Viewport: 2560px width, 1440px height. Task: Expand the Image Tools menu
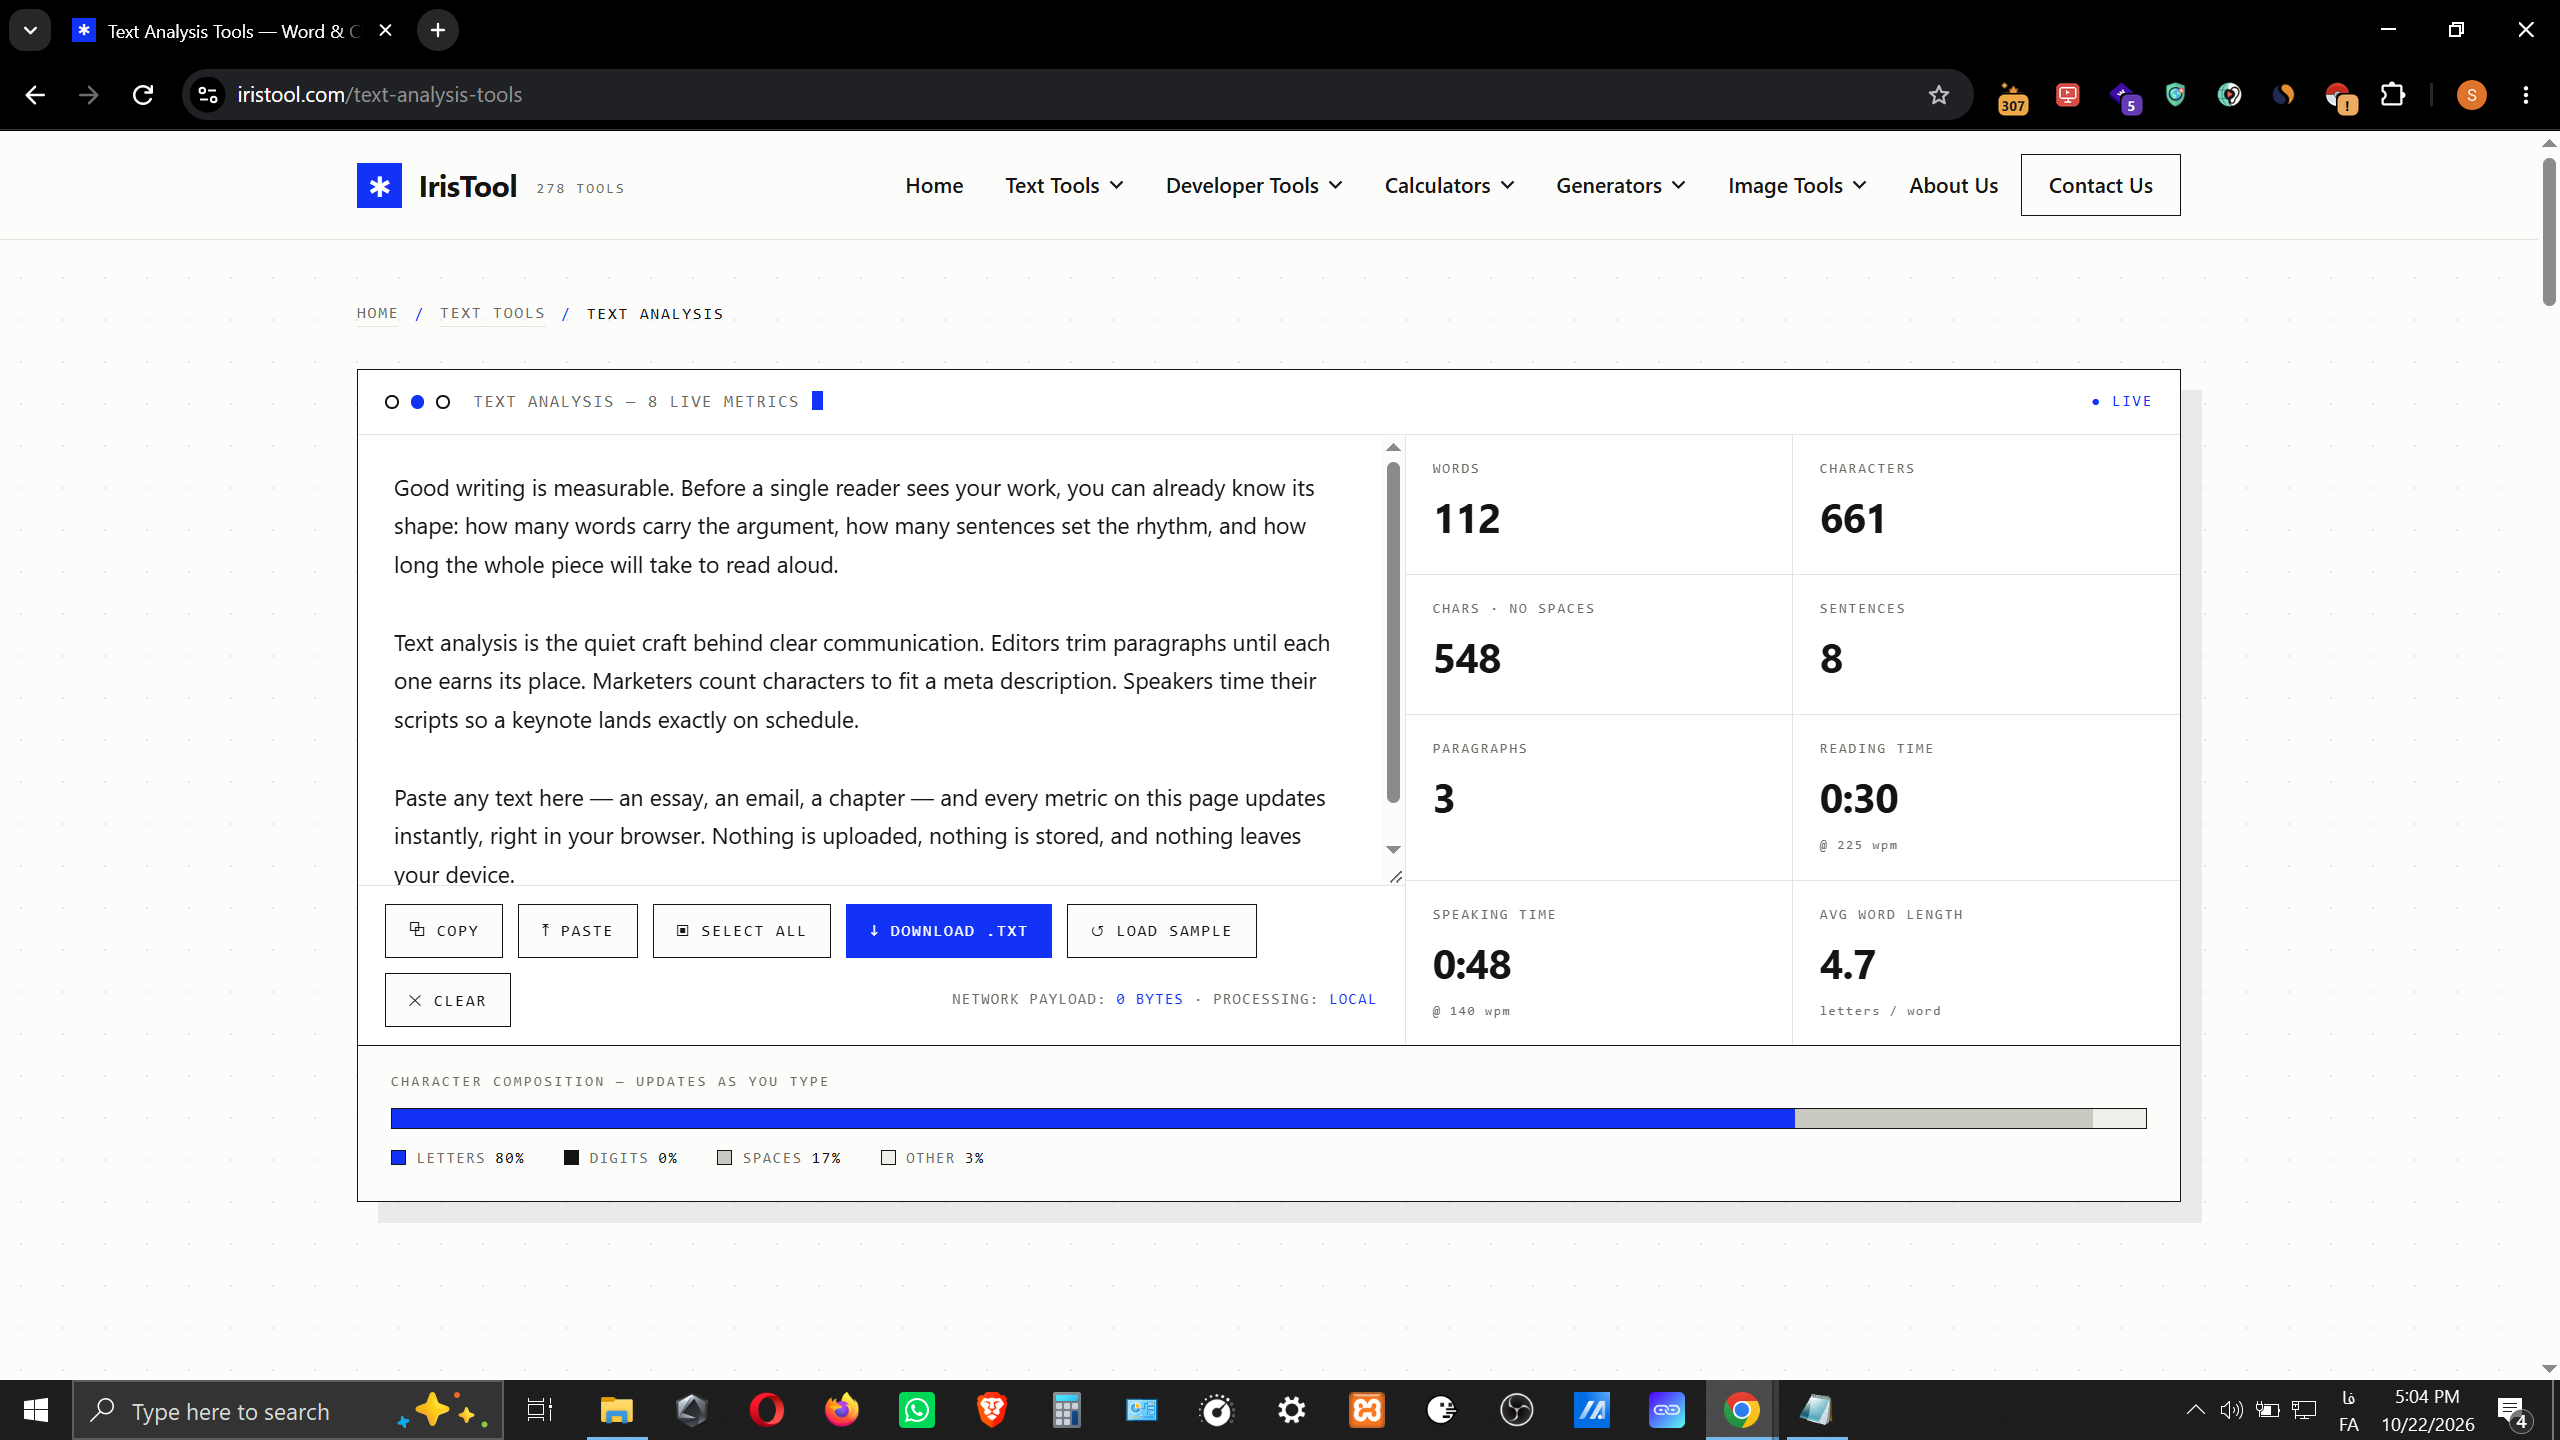click(x=1797, y=186)
